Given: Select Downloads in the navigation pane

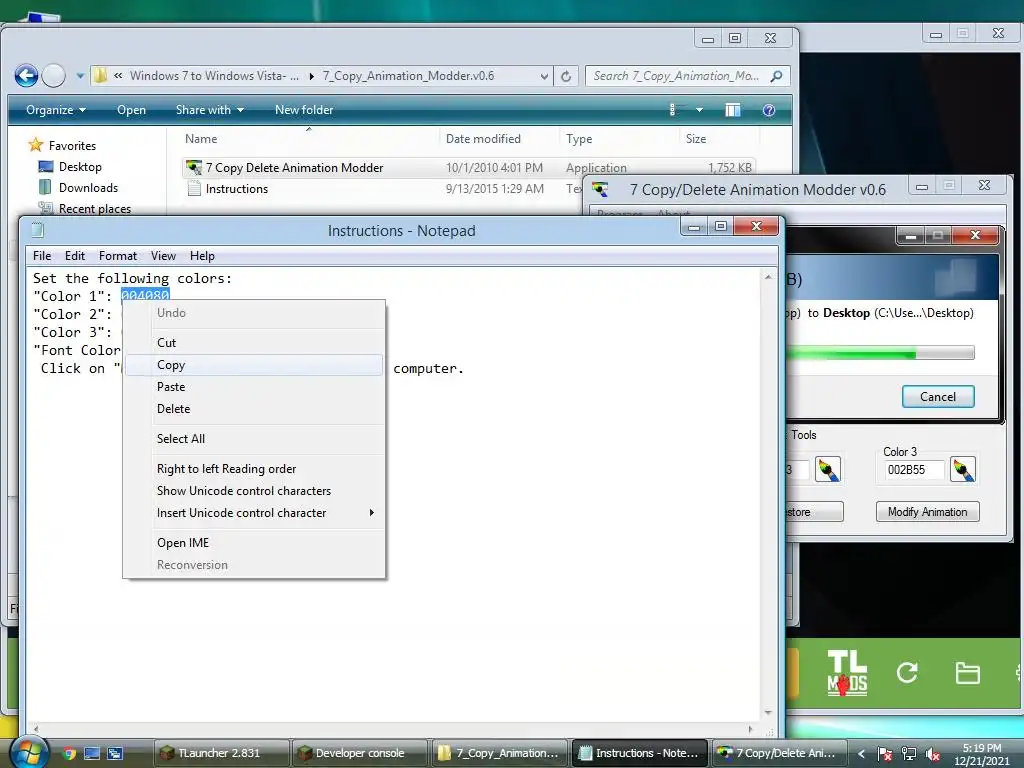Looking at the screenshot, I should (x=79, y=187).
